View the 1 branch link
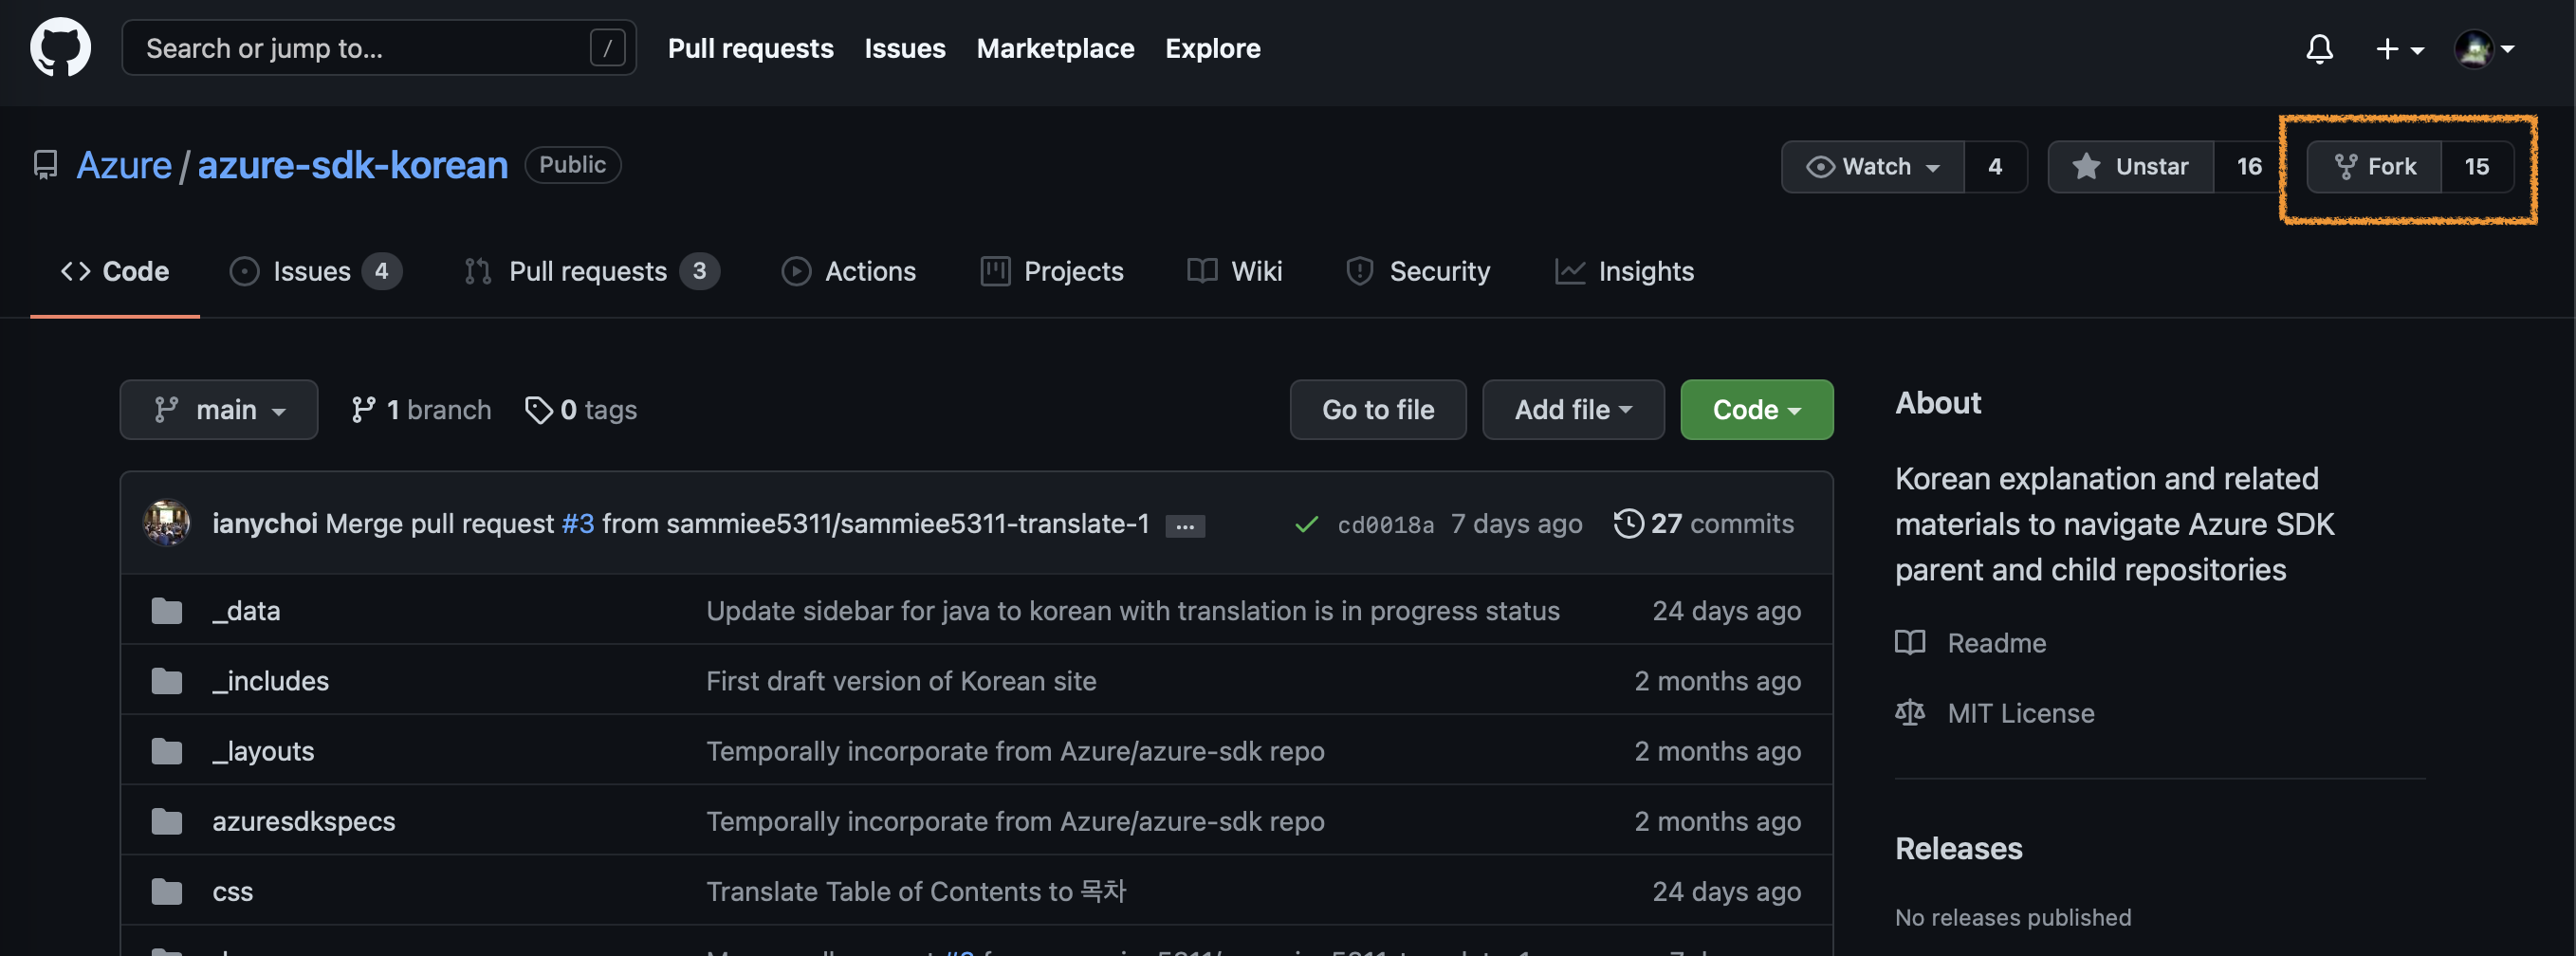2576x956 pixels. [x=421, y=409]
